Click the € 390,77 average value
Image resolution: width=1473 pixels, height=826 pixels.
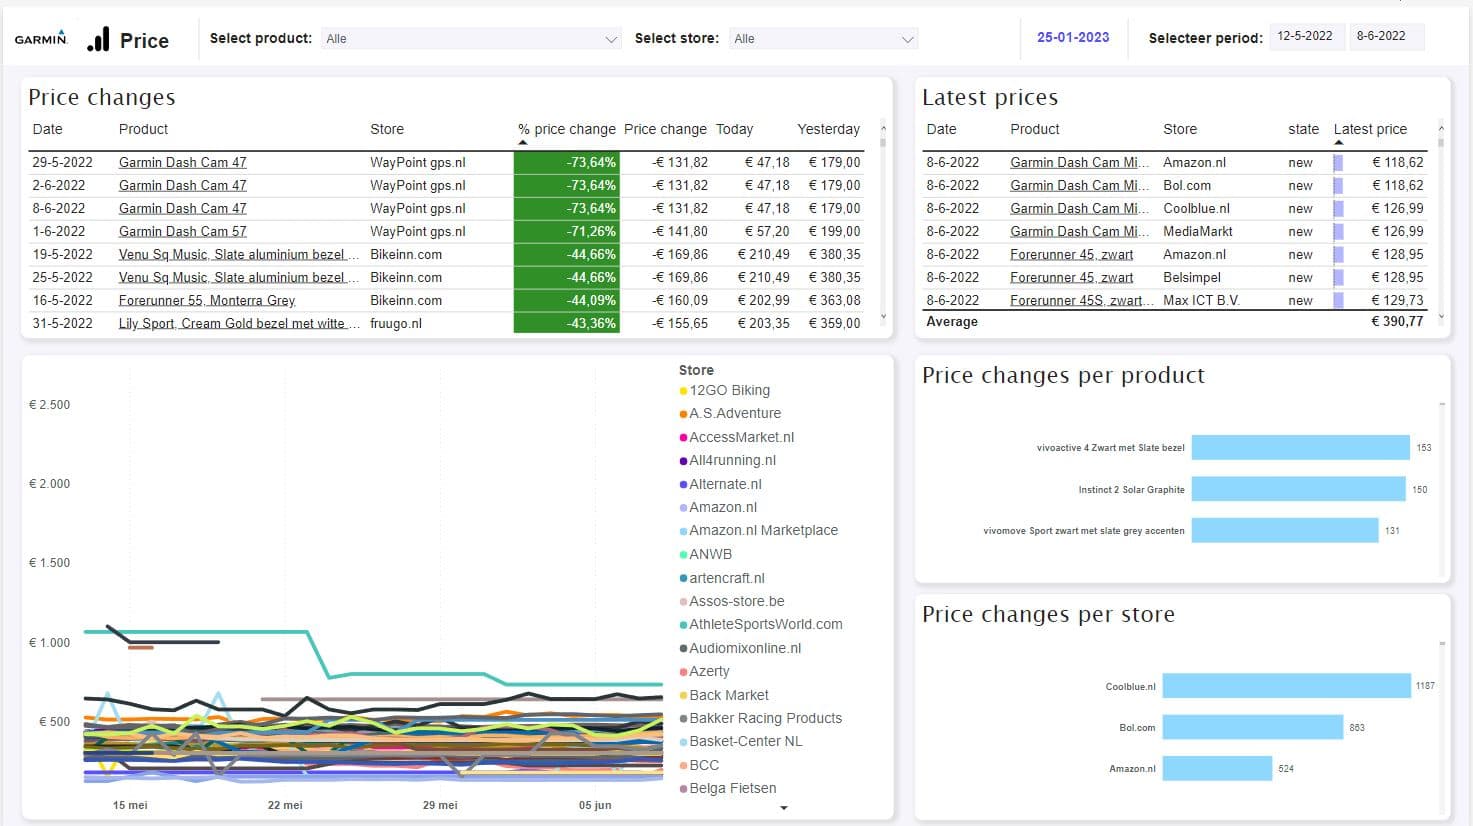point(1397,321)
